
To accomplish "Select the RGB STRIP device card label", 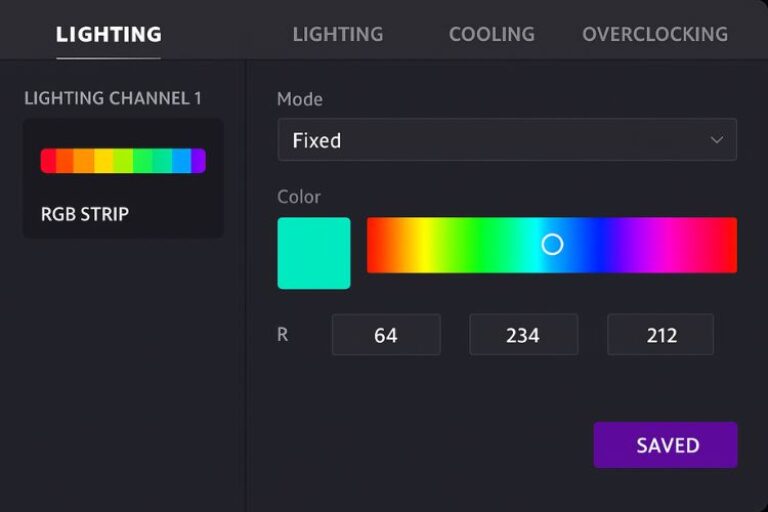I will point(85,214).
